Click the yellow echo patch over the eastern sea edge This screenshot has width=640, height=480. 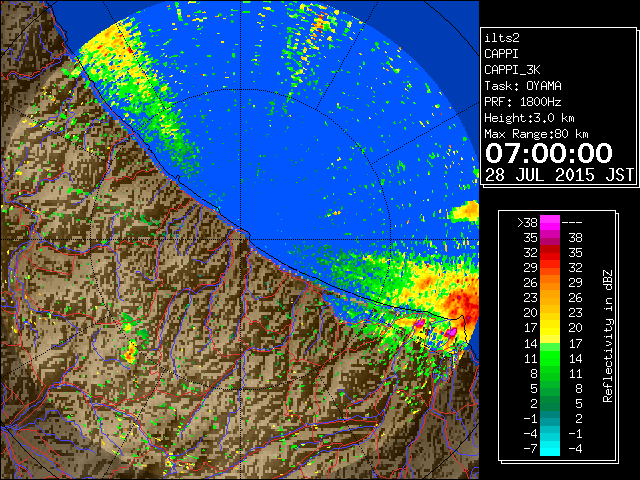pos(465,212)
